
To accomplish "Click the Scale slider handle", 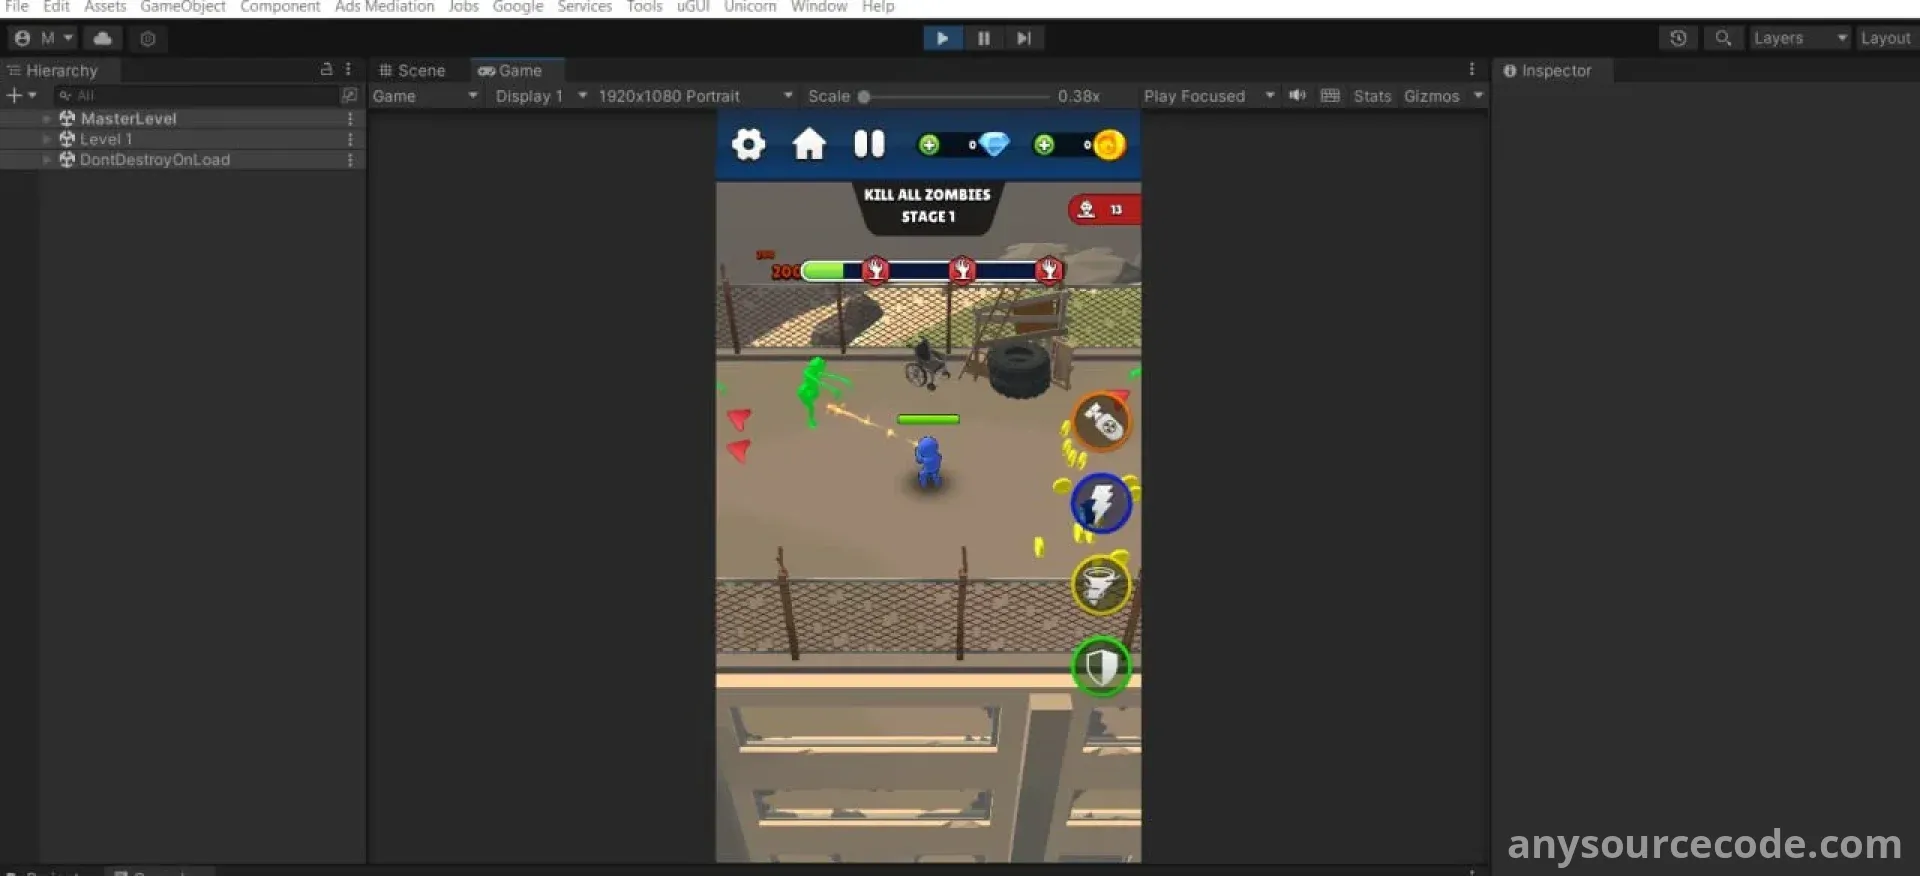I will tap(864, 97).
